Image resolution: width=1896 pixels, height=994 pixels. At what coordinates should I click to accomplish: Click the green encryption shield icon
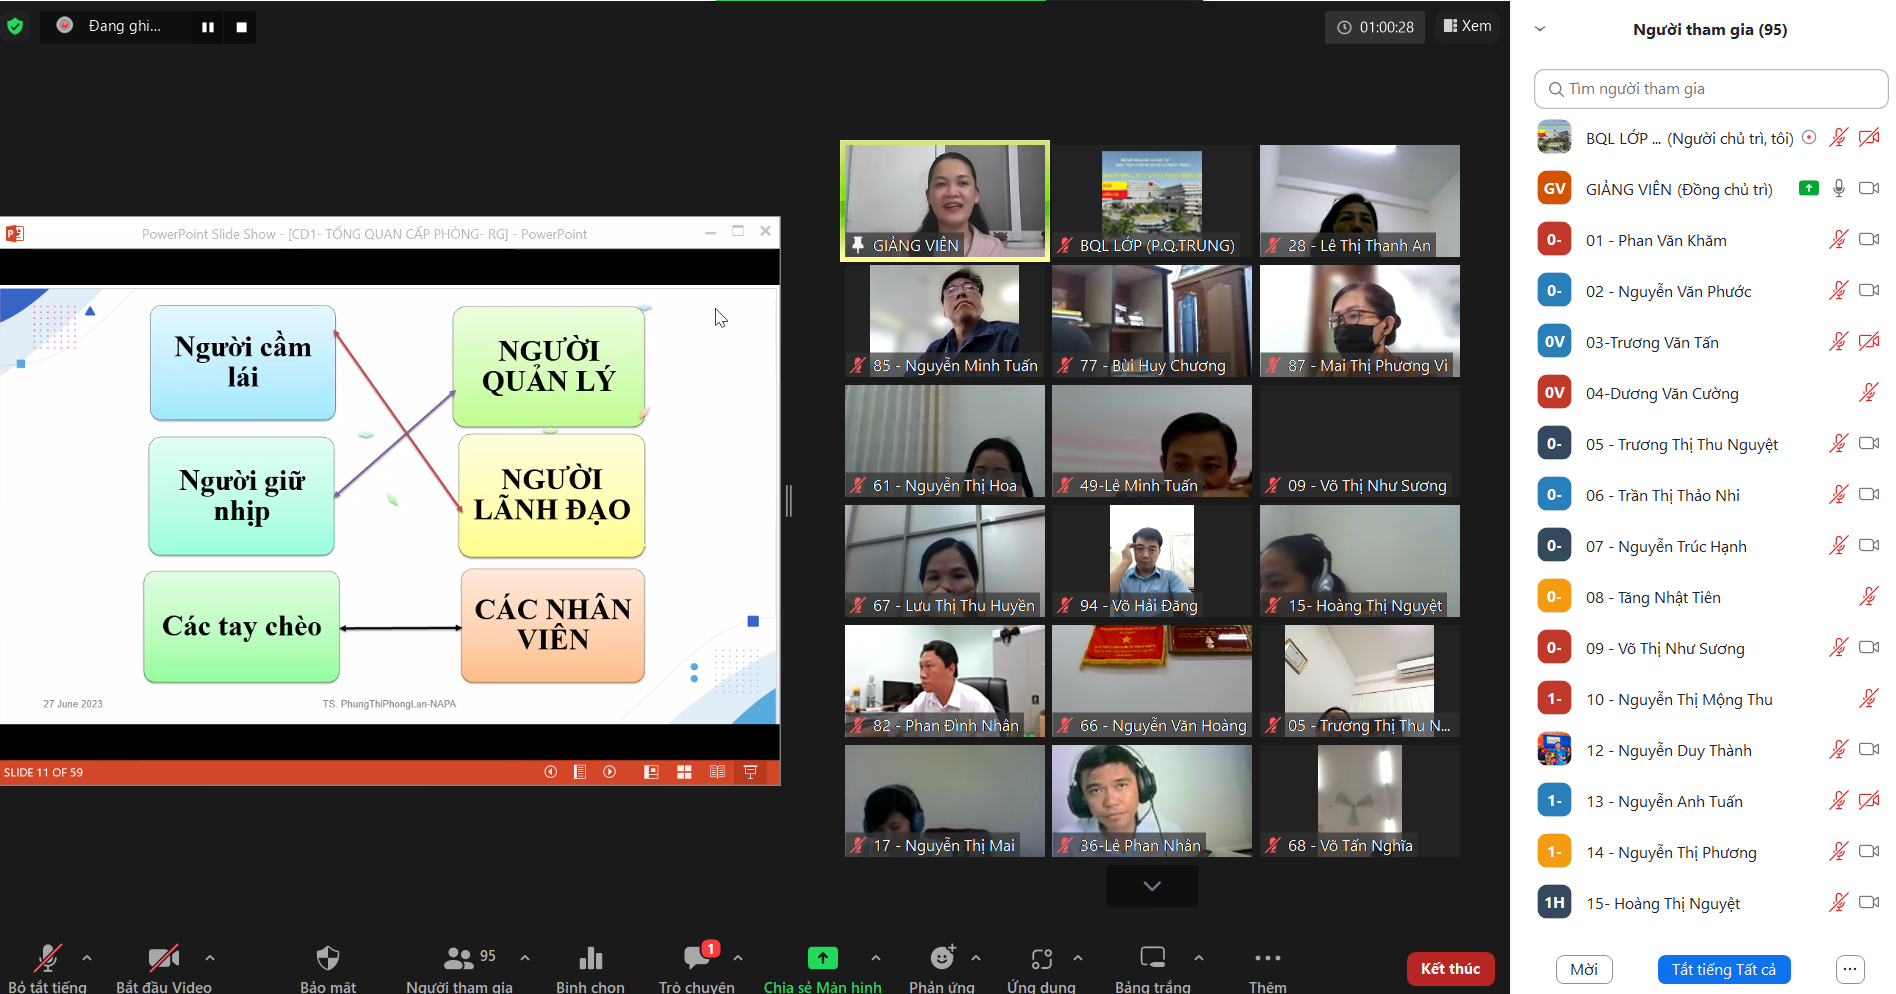[x=15, y=26]
